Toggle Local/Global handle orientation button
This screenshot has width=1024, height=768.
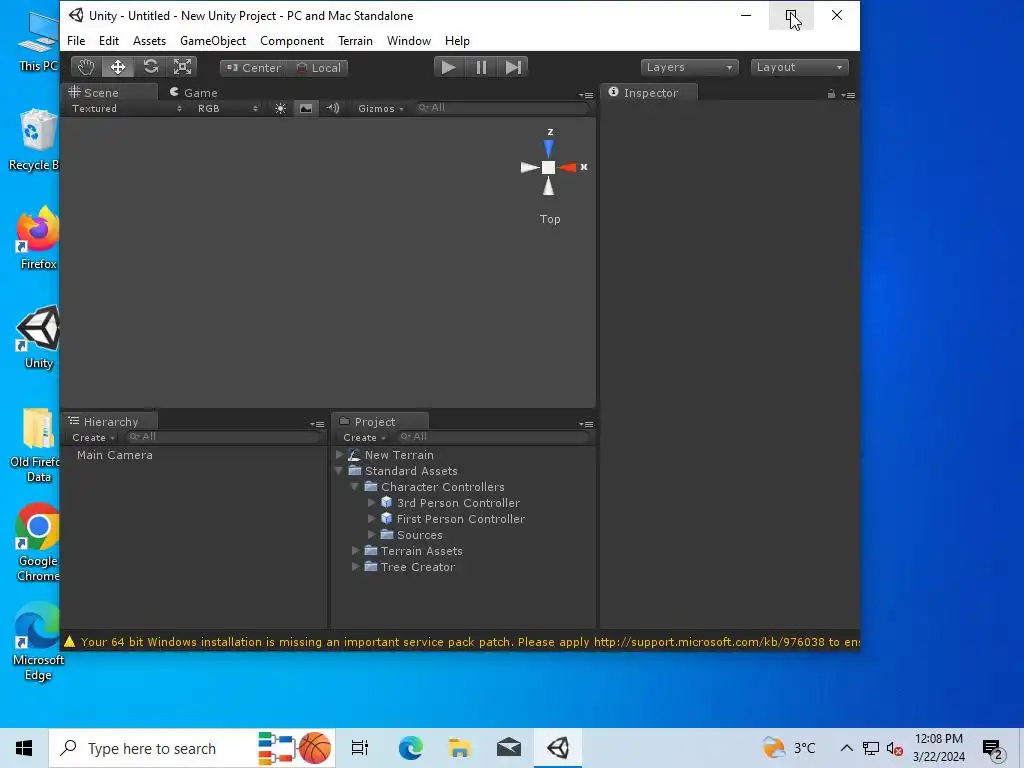[318, 68]
